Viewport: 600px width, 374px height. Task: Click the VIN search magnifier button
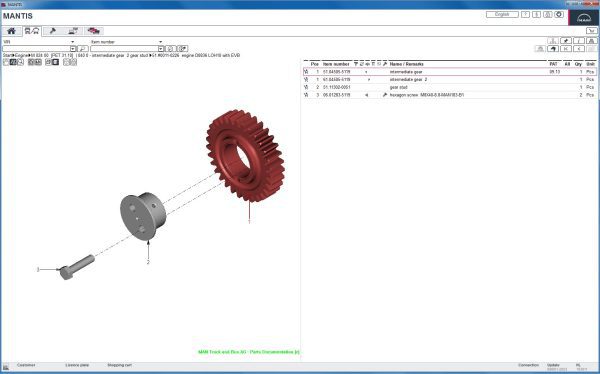pos(83,49)
